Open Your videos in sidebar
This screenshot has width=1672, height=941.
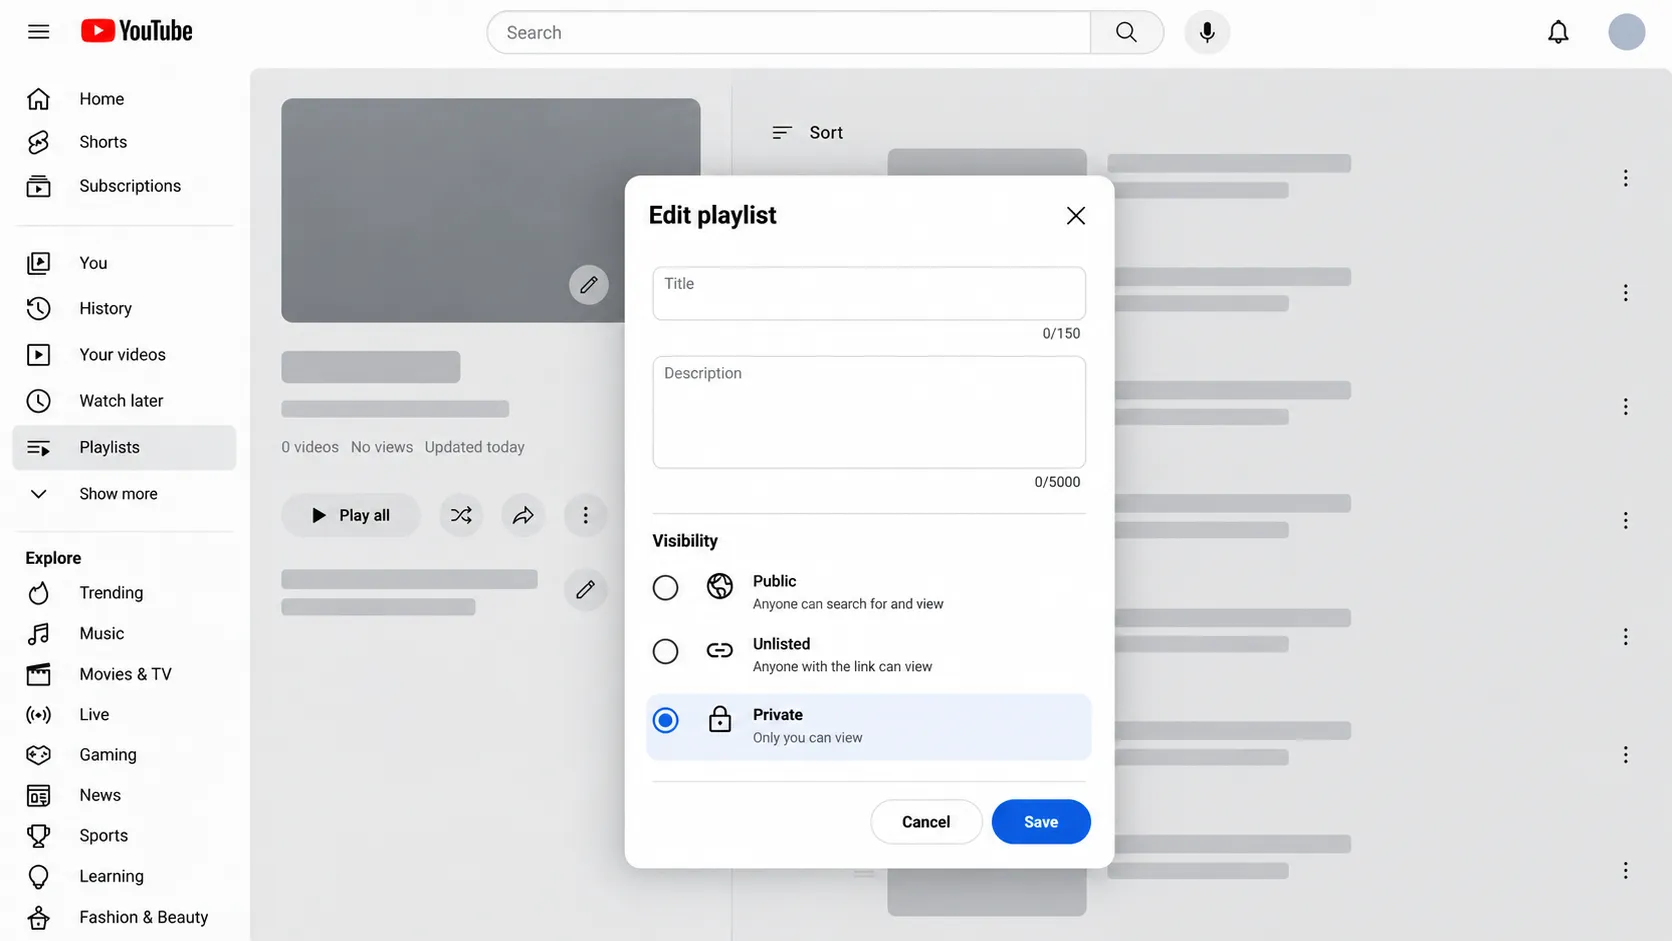pos(124,355)
